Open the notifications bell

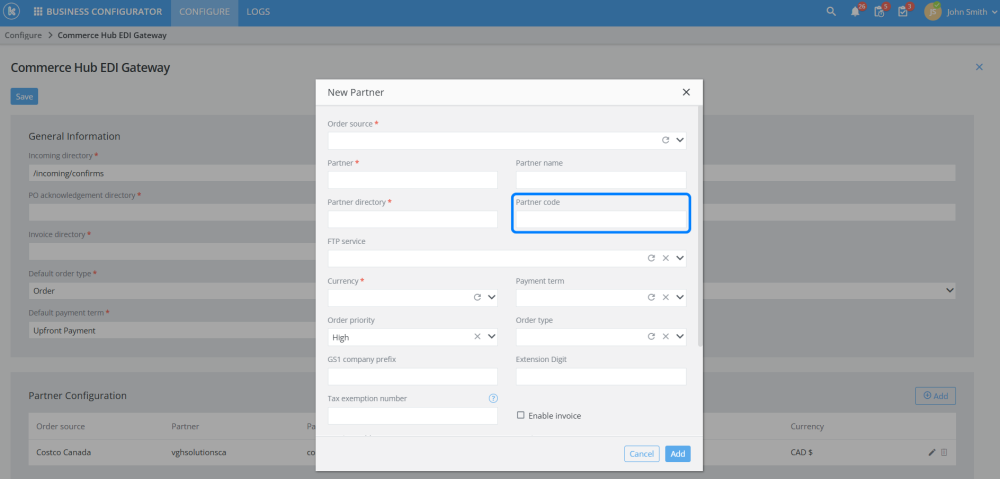tap(855, 12)
